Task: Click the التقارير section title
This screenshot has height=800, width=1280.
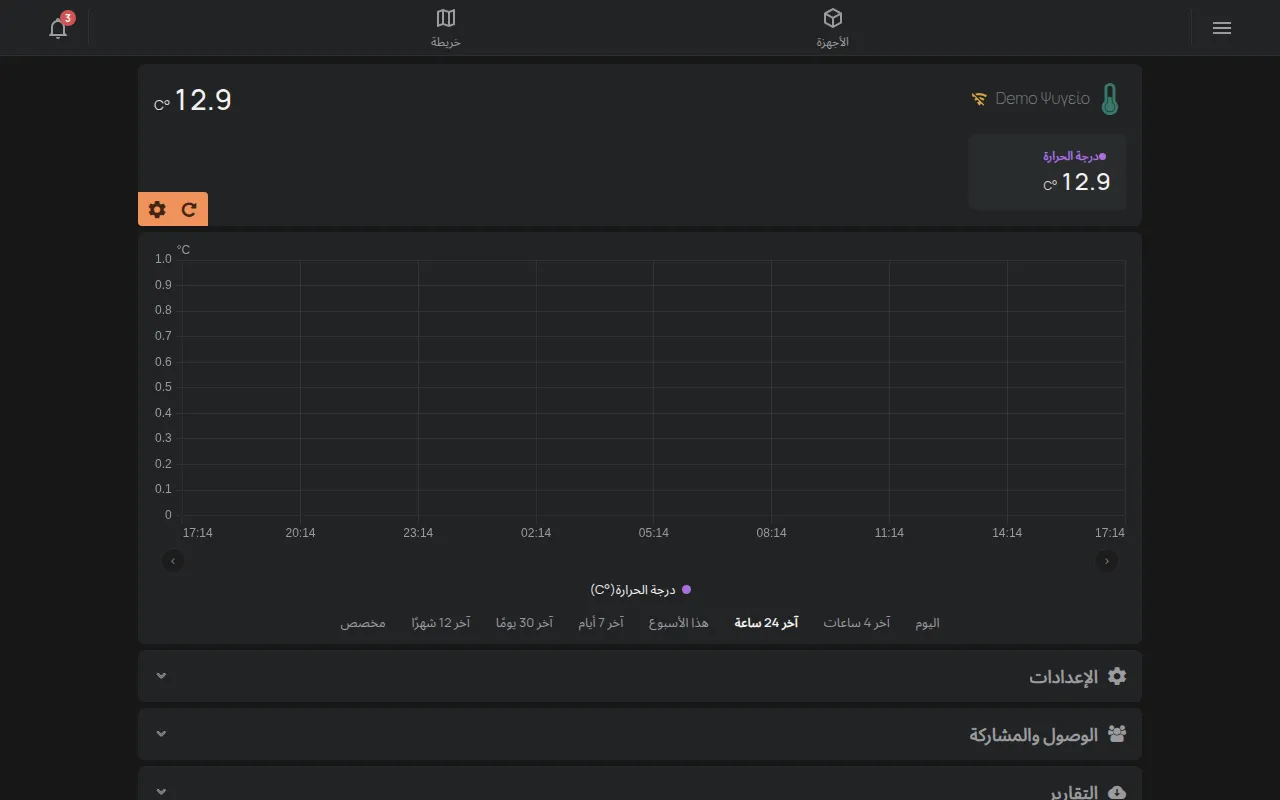Action: [x=1074, y=792]
